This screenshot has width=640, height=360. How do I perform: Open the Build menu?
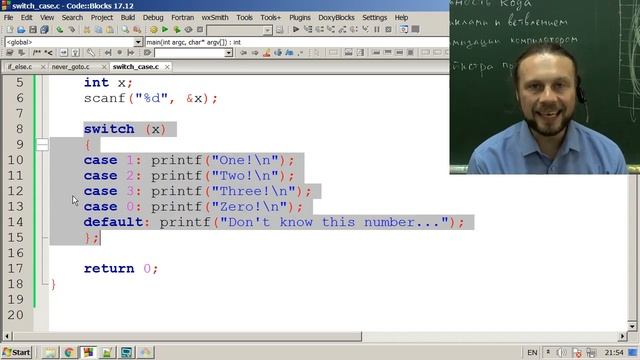pos(128,18)
